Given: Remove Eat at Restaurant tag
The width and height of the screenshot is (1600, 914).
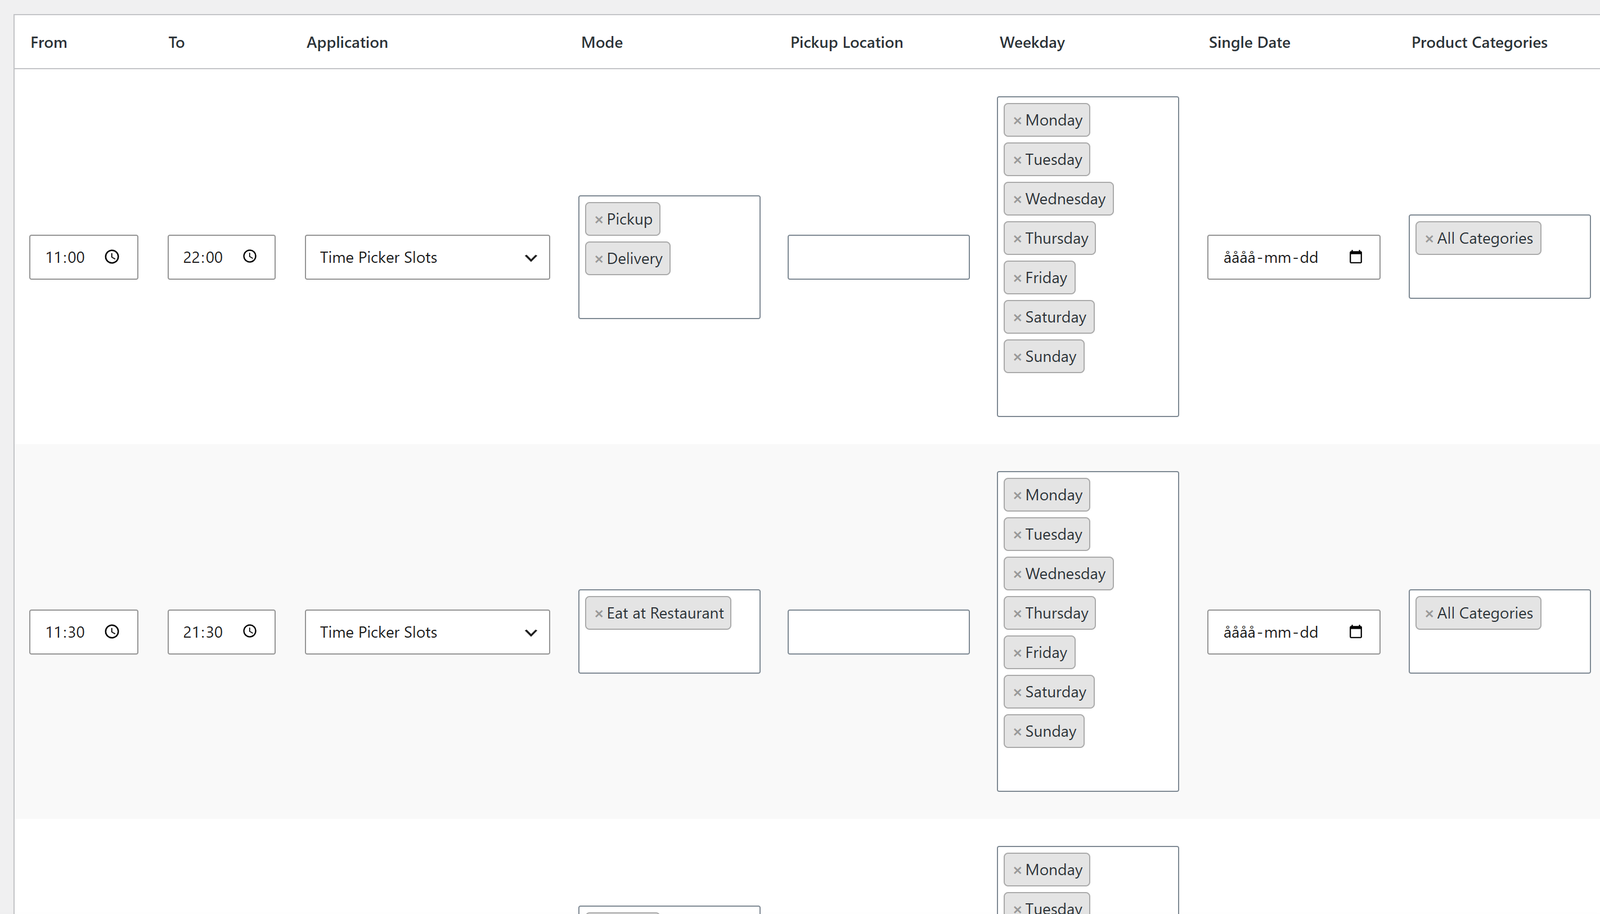Looking at the screenshot, I should coord(599,614).
